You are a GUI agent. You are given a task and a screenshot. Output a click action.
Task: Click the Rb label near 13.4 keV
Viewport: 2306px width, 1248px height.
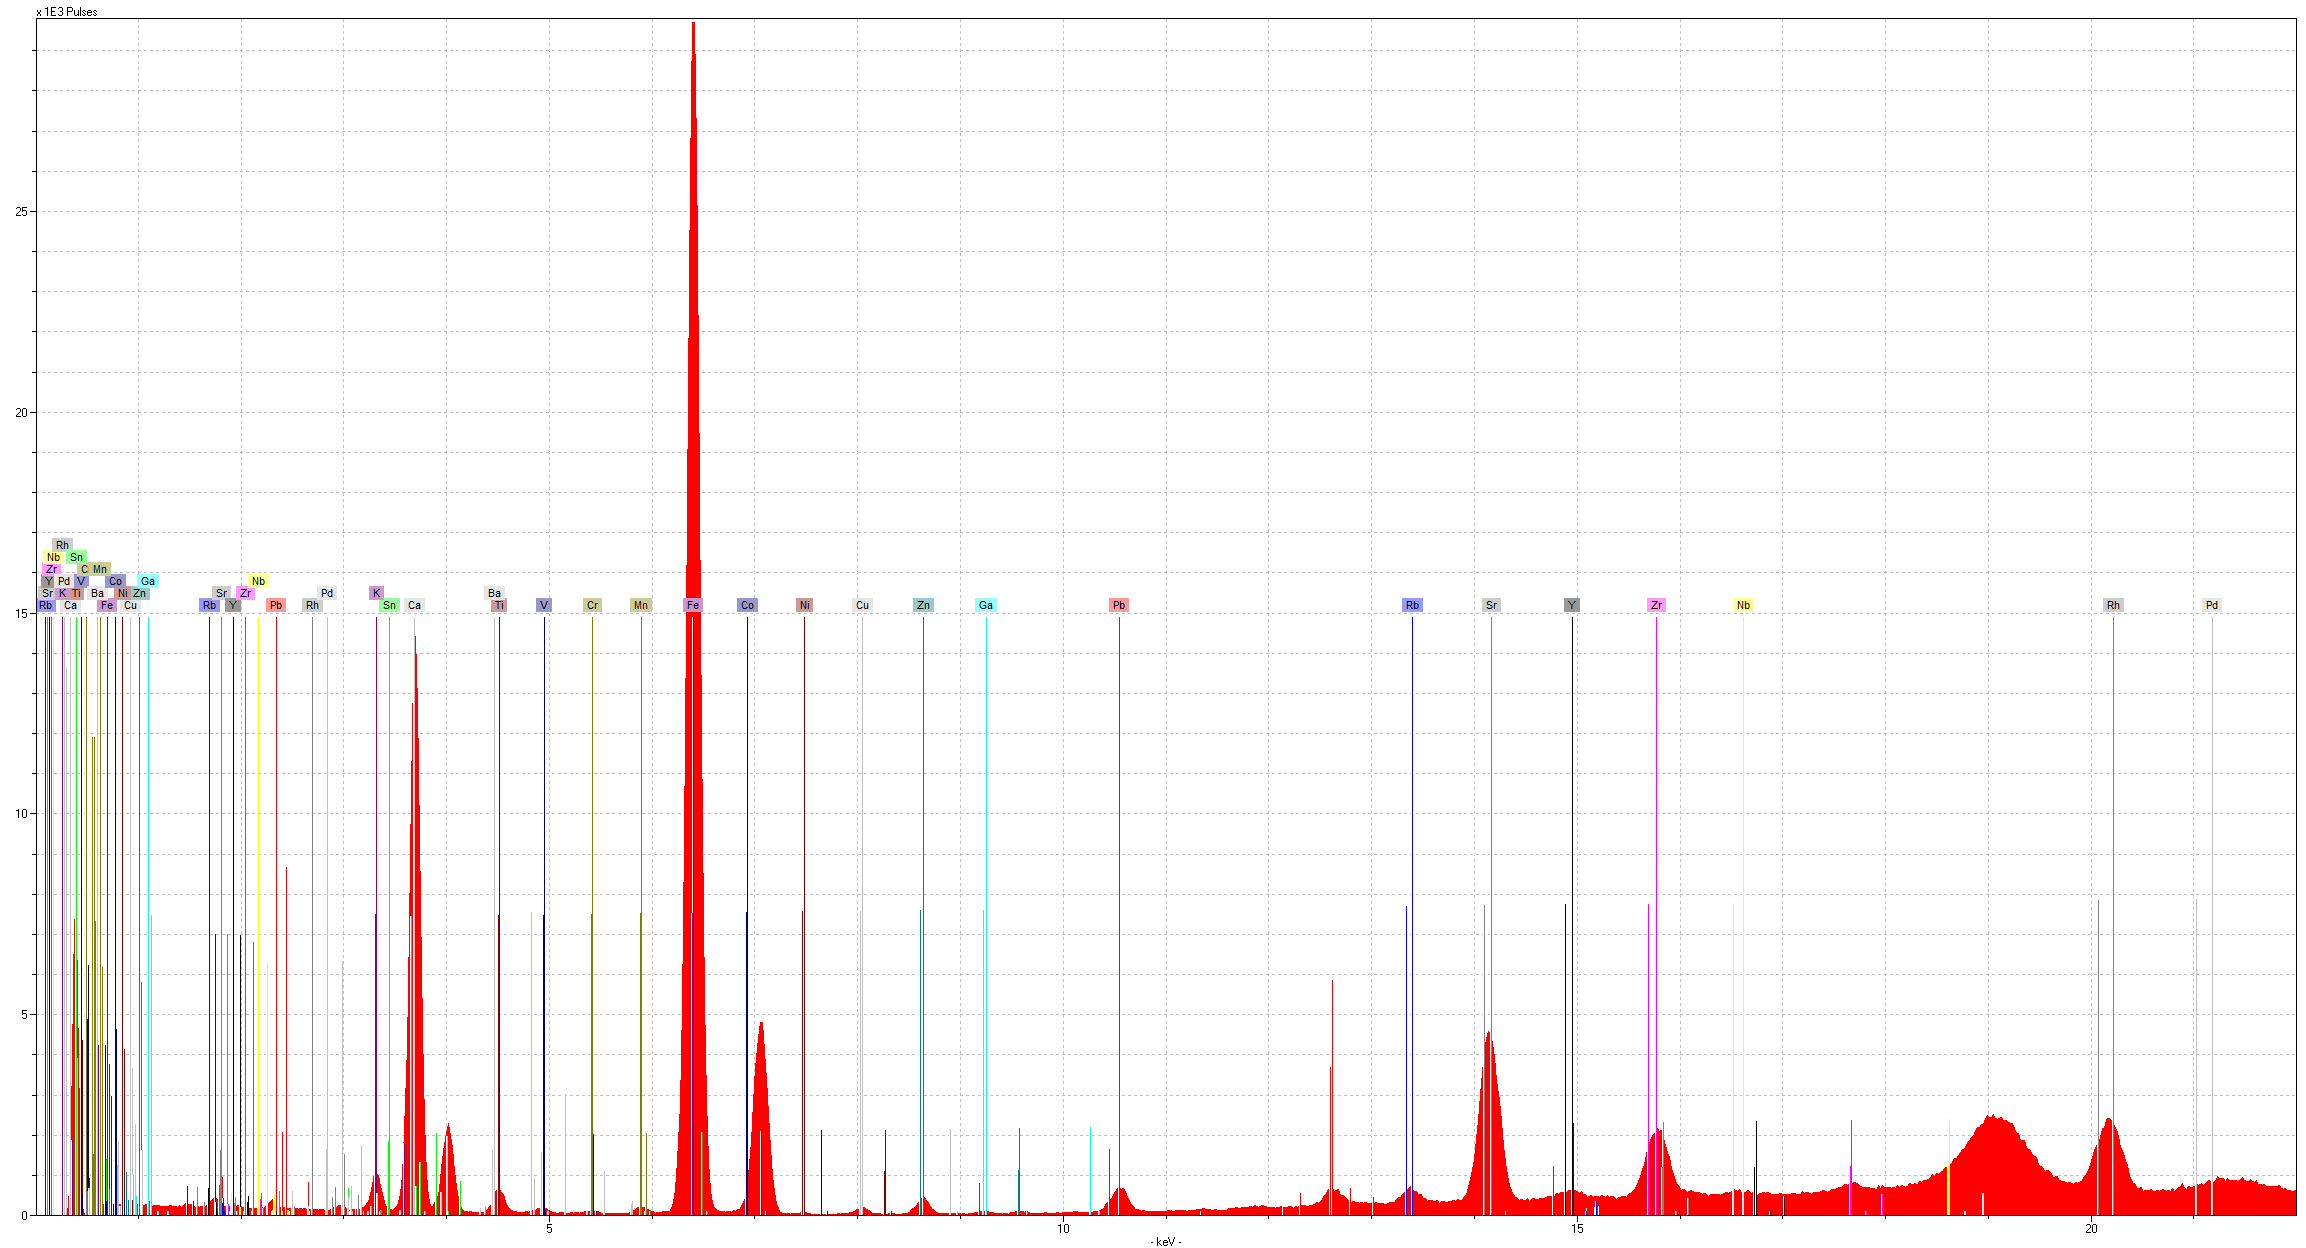click(1412, 605)
